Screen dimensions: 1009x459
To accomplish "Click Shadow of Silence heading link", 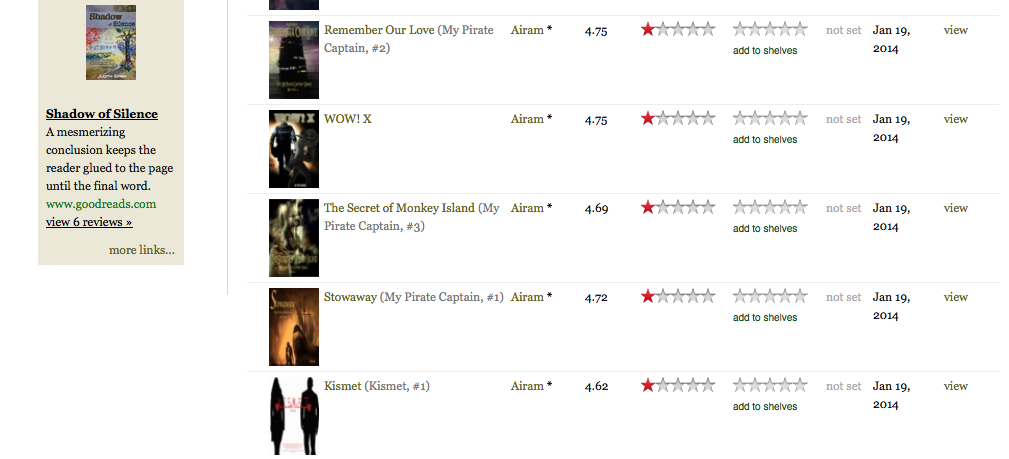I will 102,114.
